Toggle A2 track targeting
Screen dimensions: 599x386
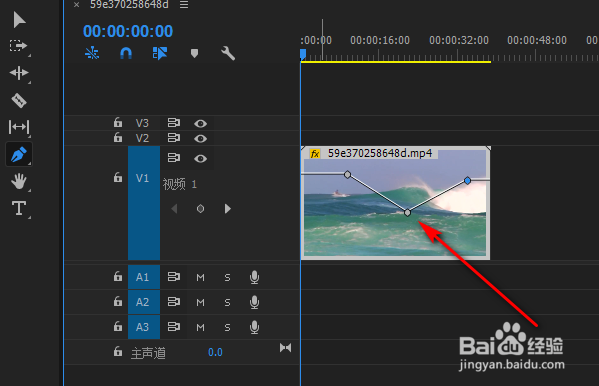tap(144, 302)
